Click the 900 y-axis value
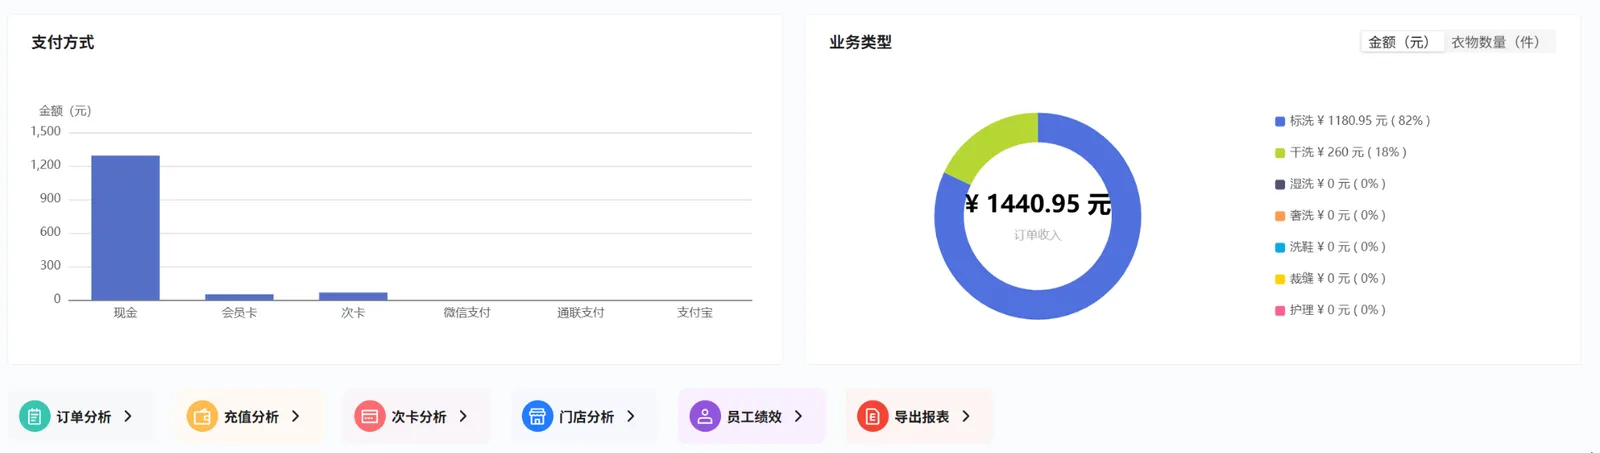The image size is (1600, 453). point(50,198)
